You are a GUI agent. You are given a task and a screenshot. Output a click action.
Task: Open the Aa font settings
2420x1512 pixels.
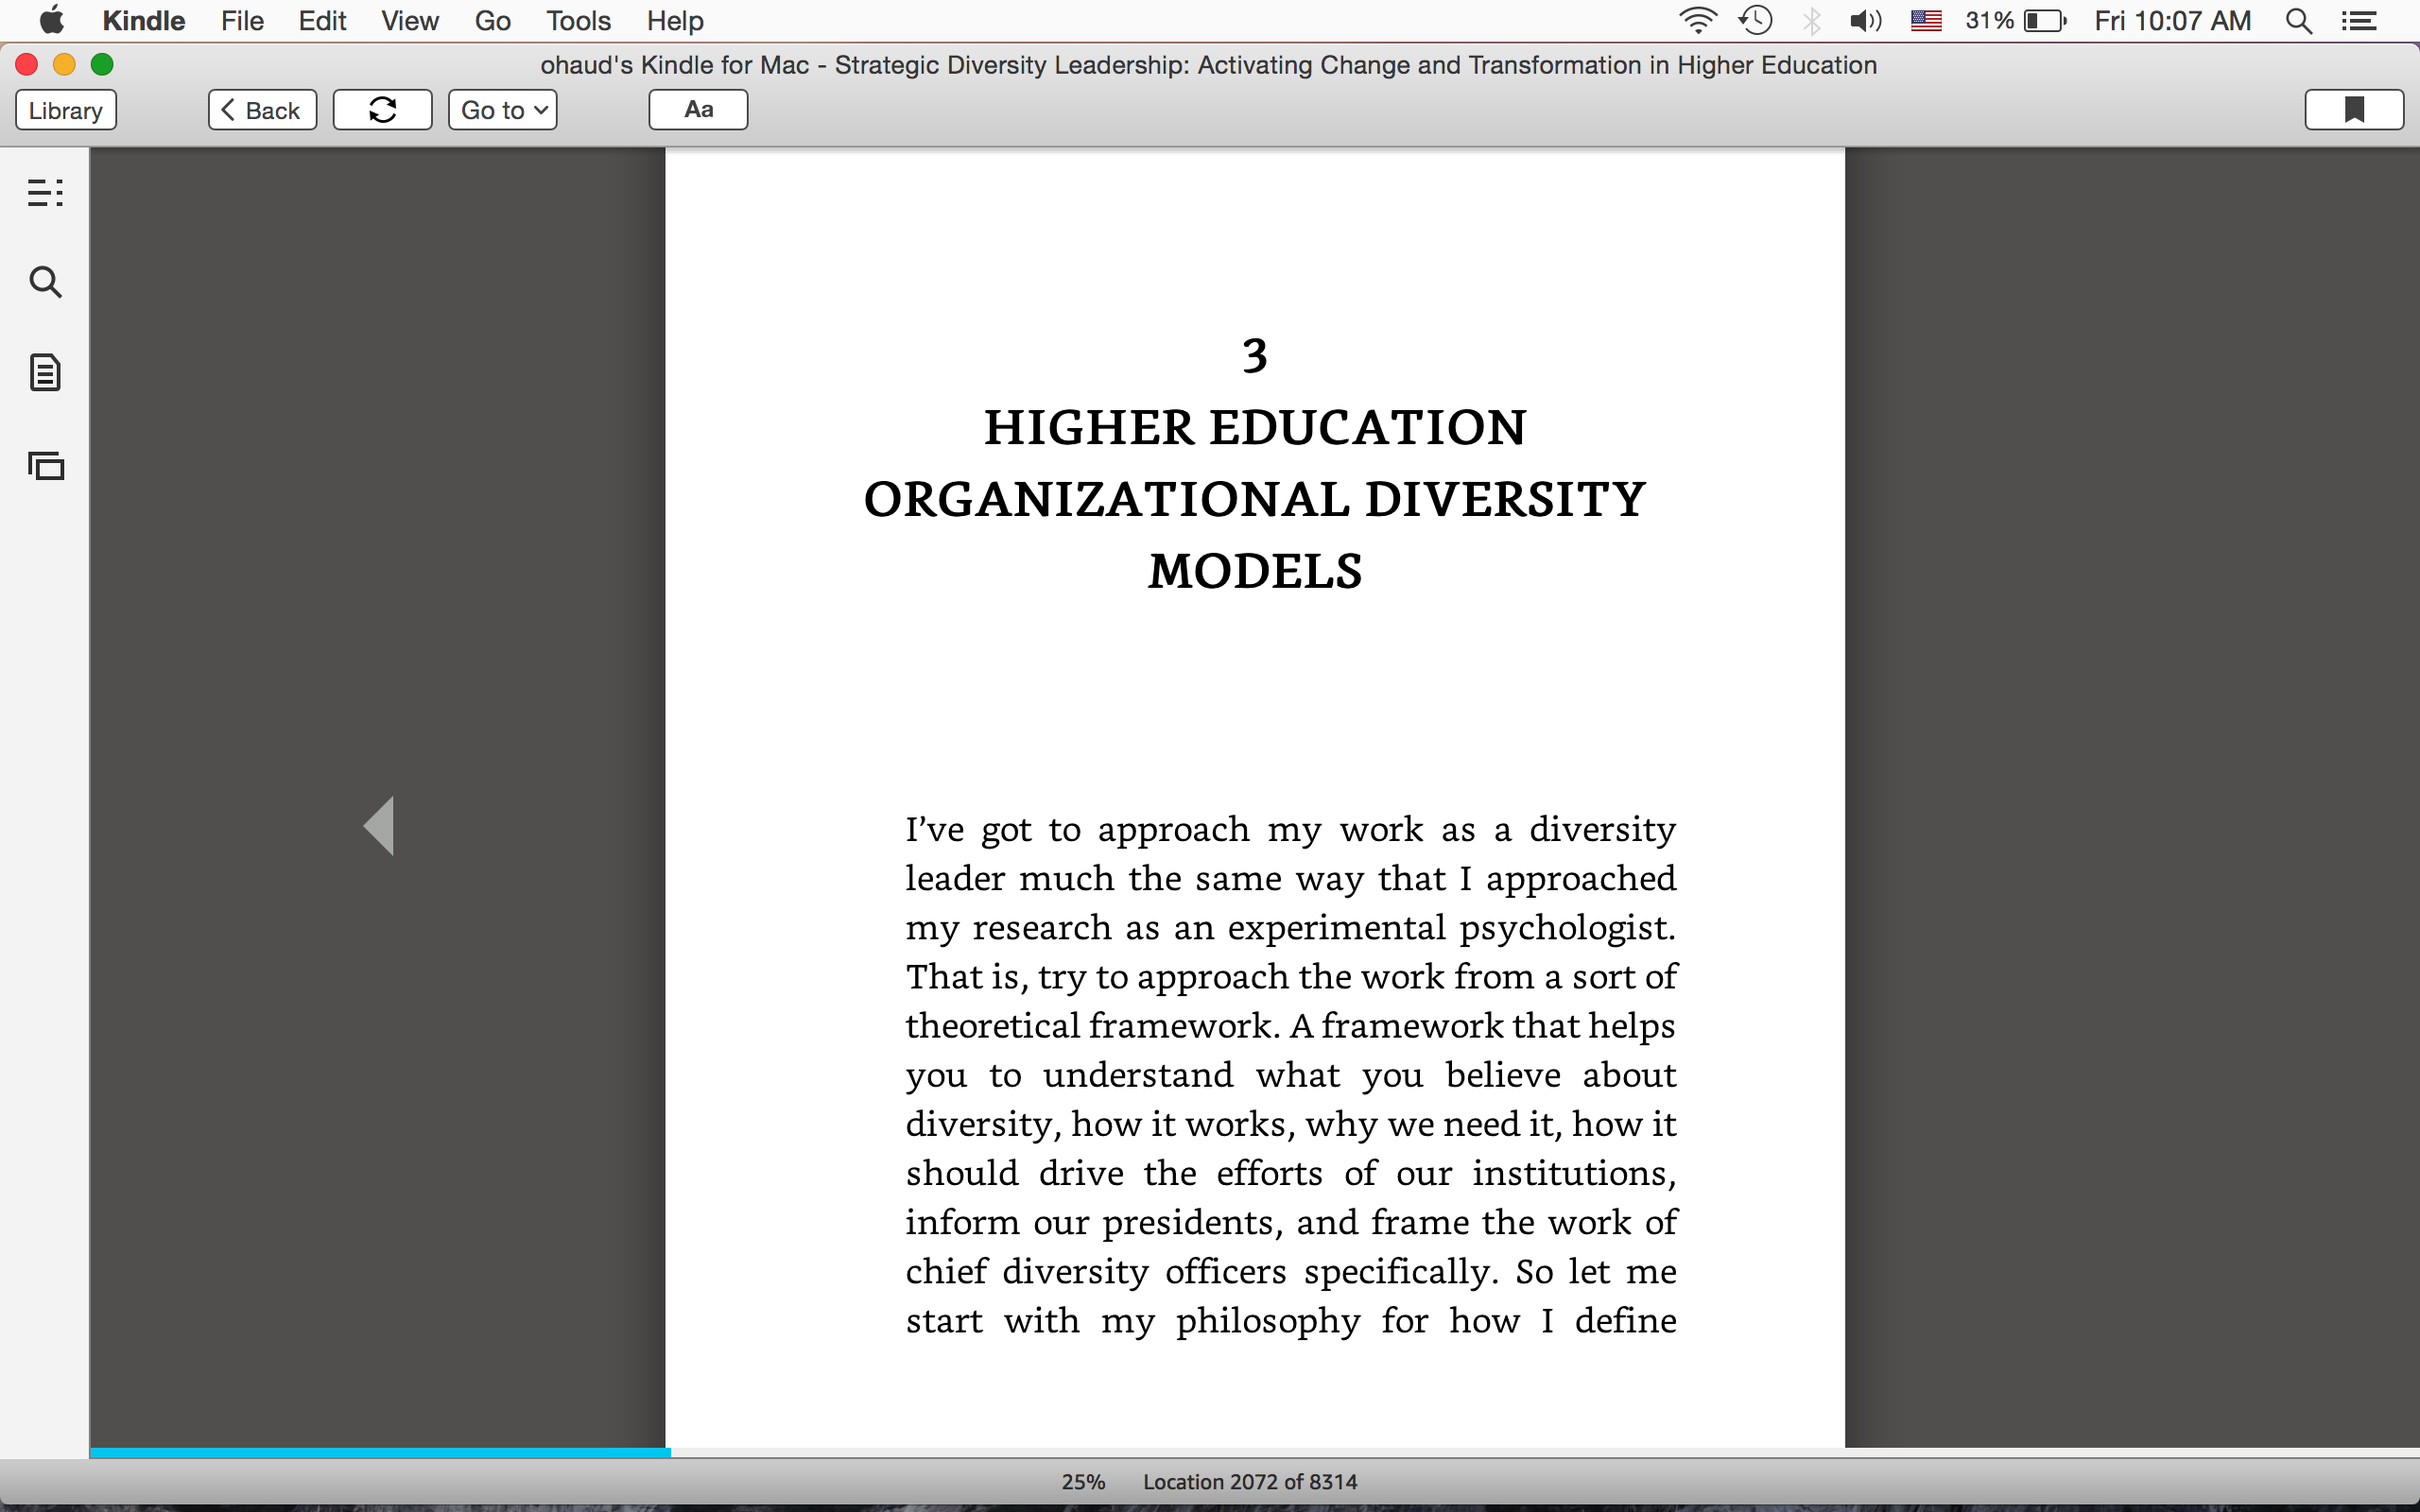pos(698,110)
